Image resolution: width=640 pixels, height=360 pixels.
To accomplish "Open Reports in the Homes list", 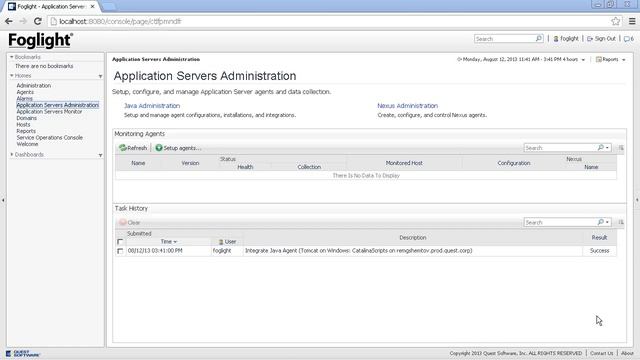I will click(x=26, y=131).
